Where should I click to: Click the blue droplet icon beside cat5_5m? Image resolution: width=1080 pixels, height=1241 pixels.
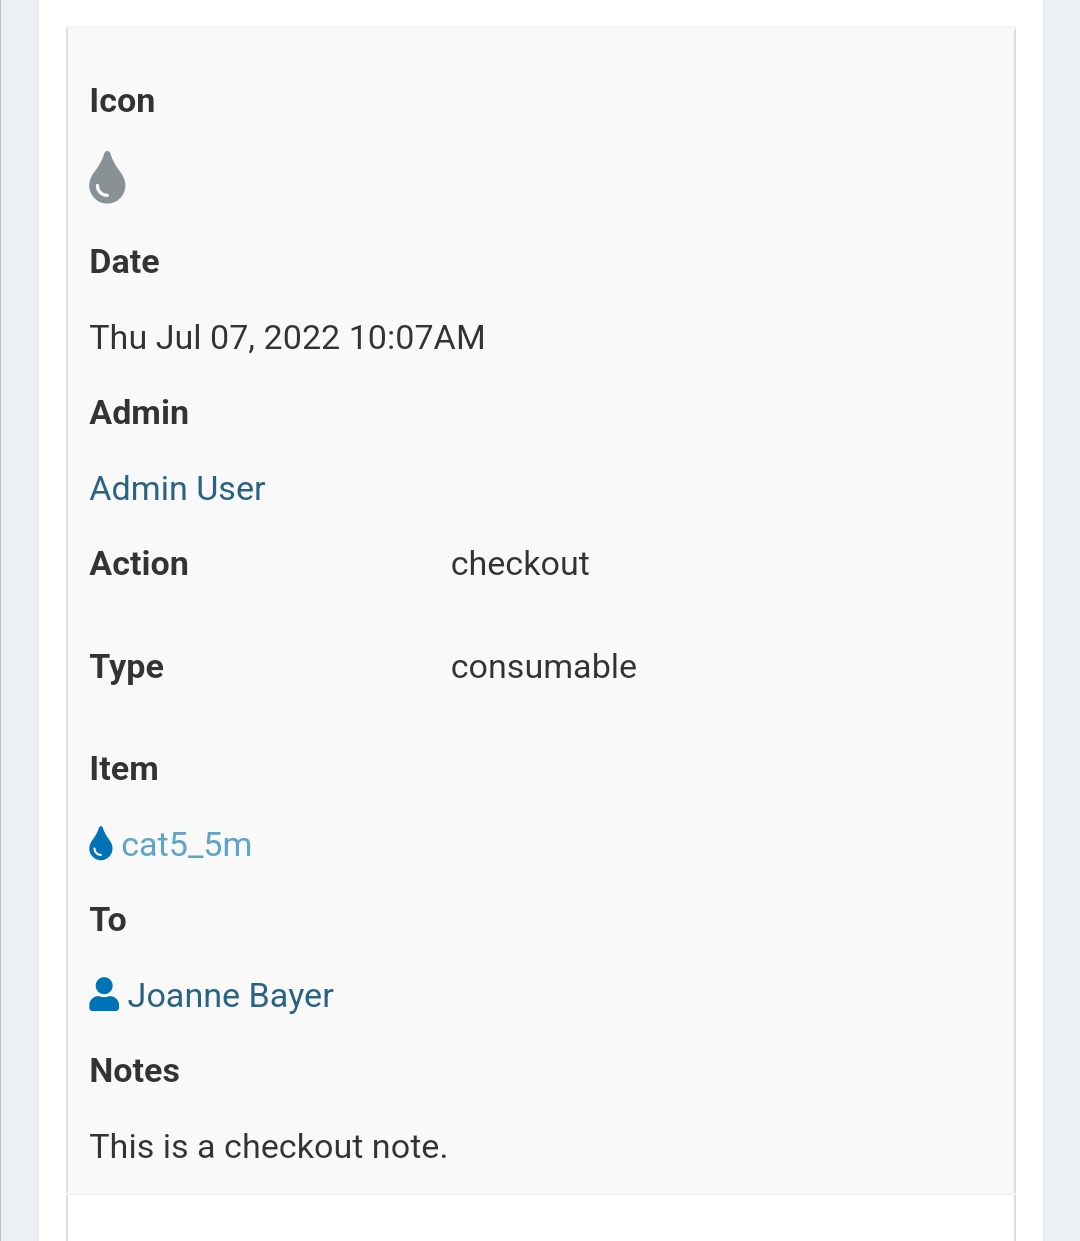click(x=101, y=844)
